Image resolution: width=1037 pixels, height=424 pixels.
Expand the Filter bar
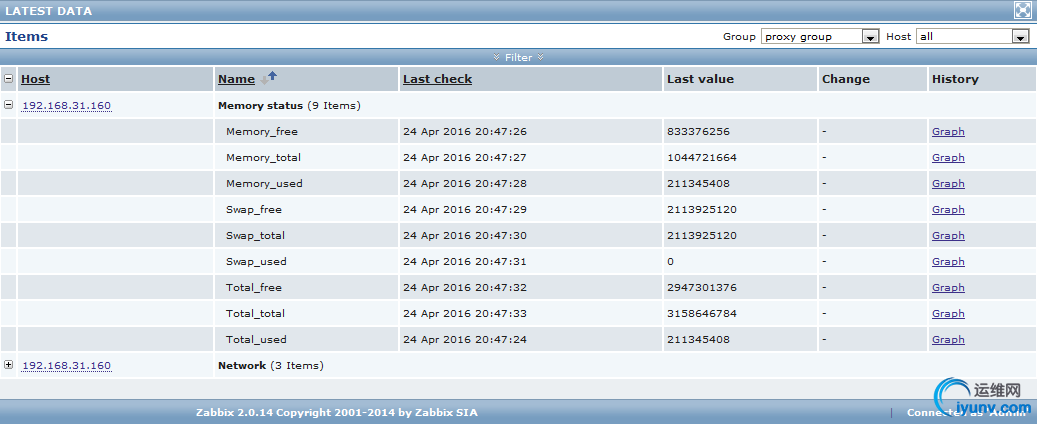(518, 58)
